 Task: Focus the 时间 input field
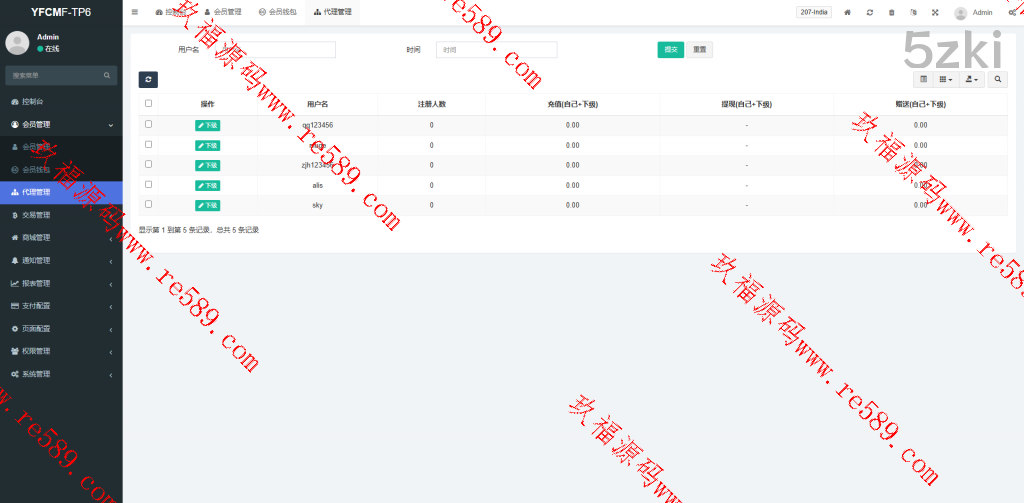point(496,50)
